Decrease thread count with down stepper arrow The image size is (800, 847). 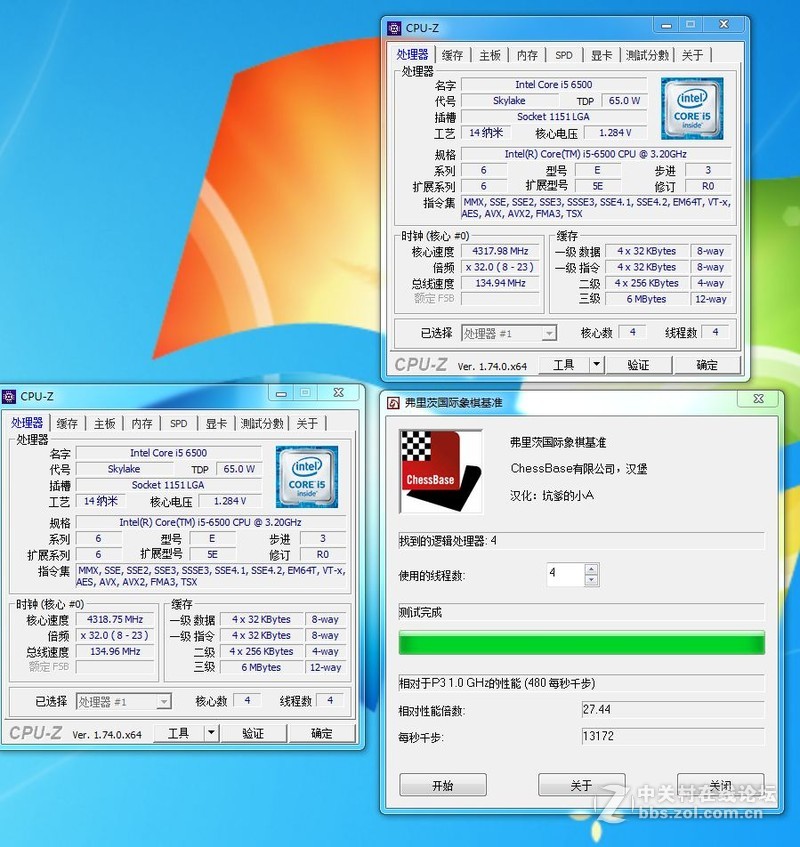click(591, 581)
